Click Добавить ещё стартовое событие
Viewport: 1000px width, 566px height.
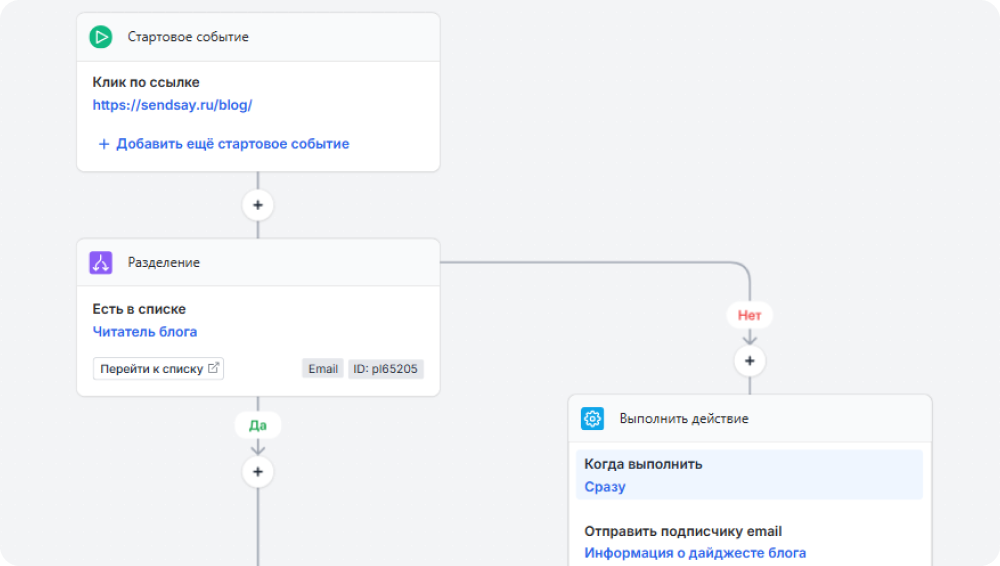(232, 144)
